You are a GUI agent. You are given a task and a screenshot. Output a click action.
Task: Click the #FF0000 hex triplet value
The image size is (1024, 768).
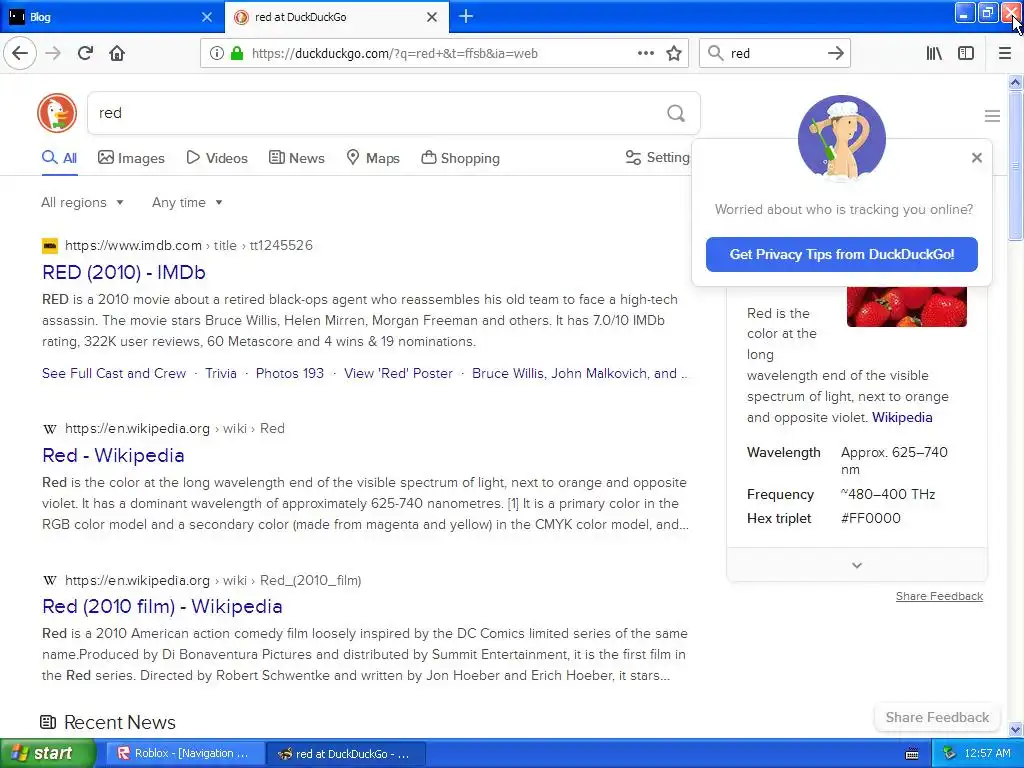(x=871, y=519)
